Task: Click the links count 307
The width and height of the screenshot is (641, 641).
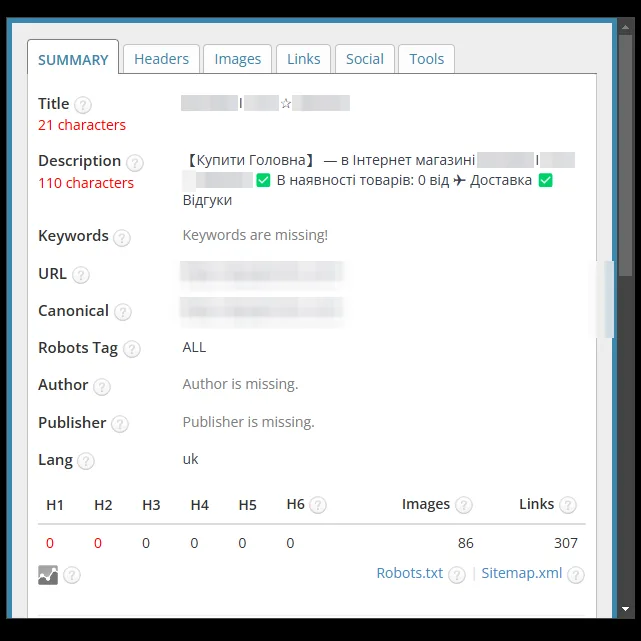Action: pos(566,543)
